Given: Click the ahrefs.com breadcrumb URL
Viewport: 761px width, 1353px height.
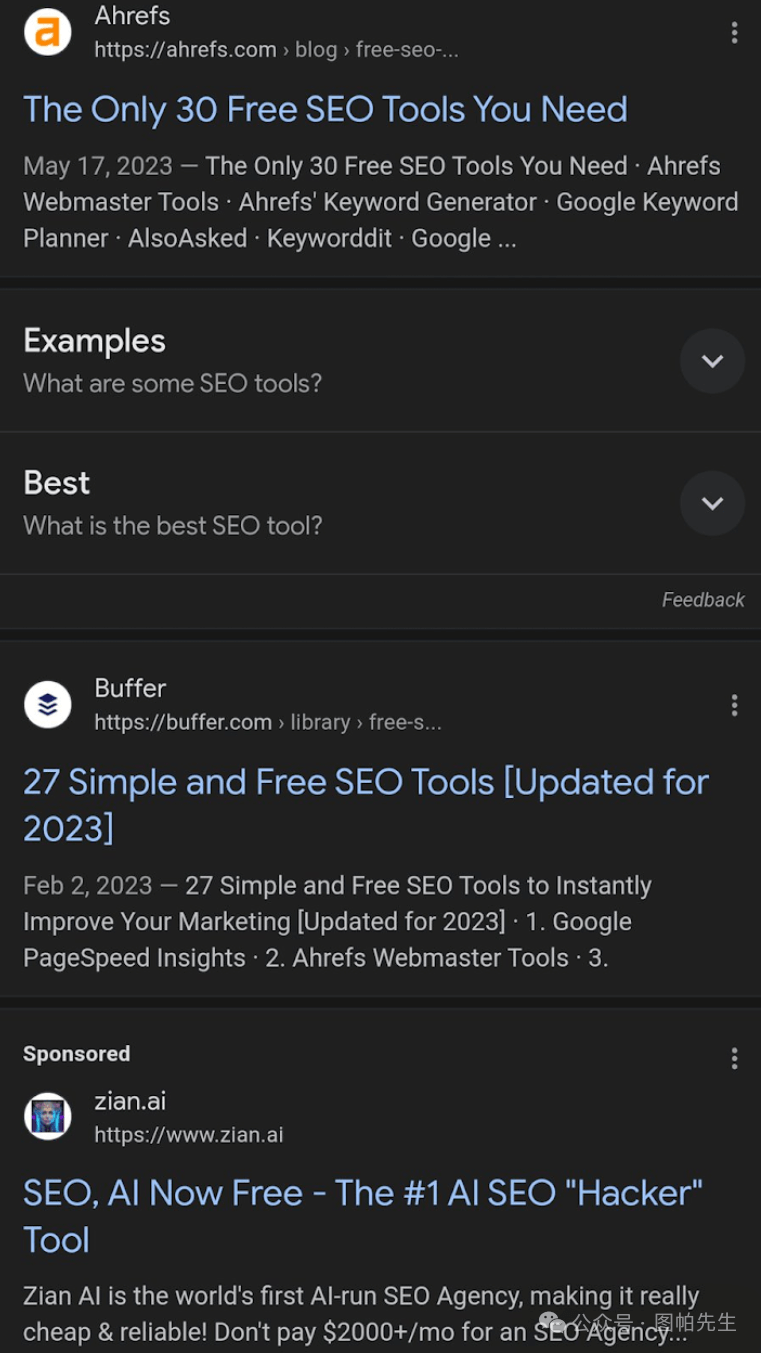Looking at the screenshot, I should coord(276,50).
